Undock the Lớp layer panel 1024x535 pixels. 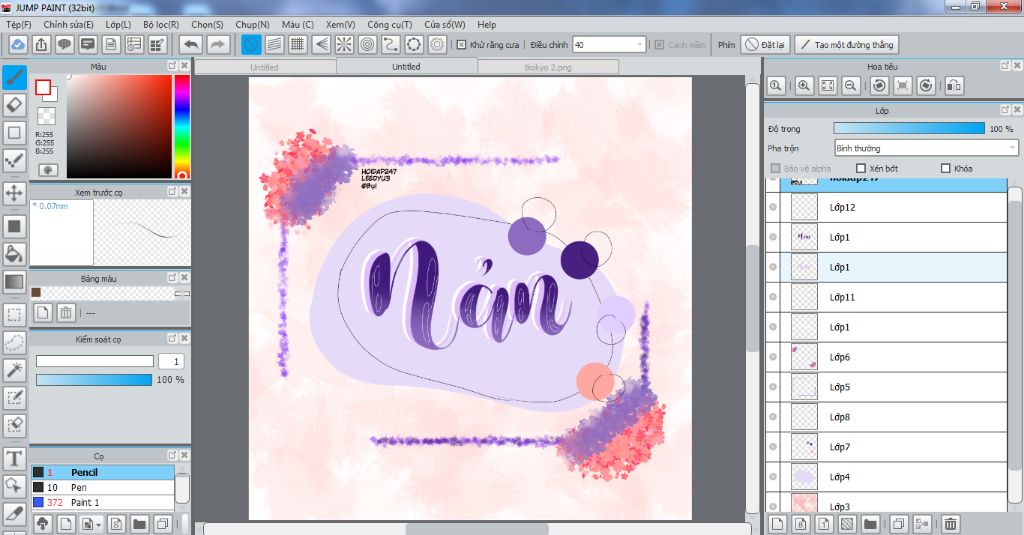1005,110
